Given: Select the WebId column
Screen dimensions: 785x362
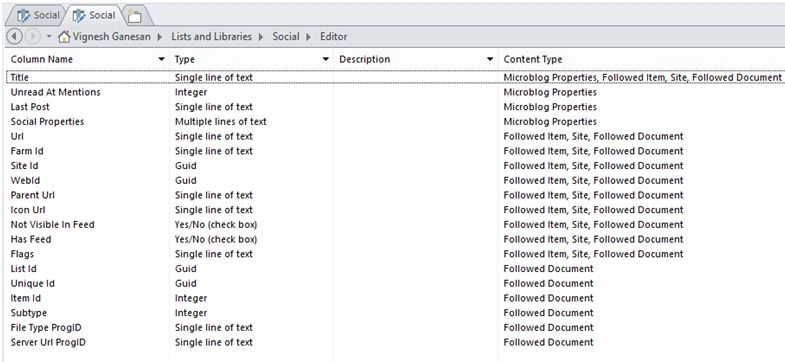Looking at the screenshot, I should pyautogui.click(x=26, y=180).
